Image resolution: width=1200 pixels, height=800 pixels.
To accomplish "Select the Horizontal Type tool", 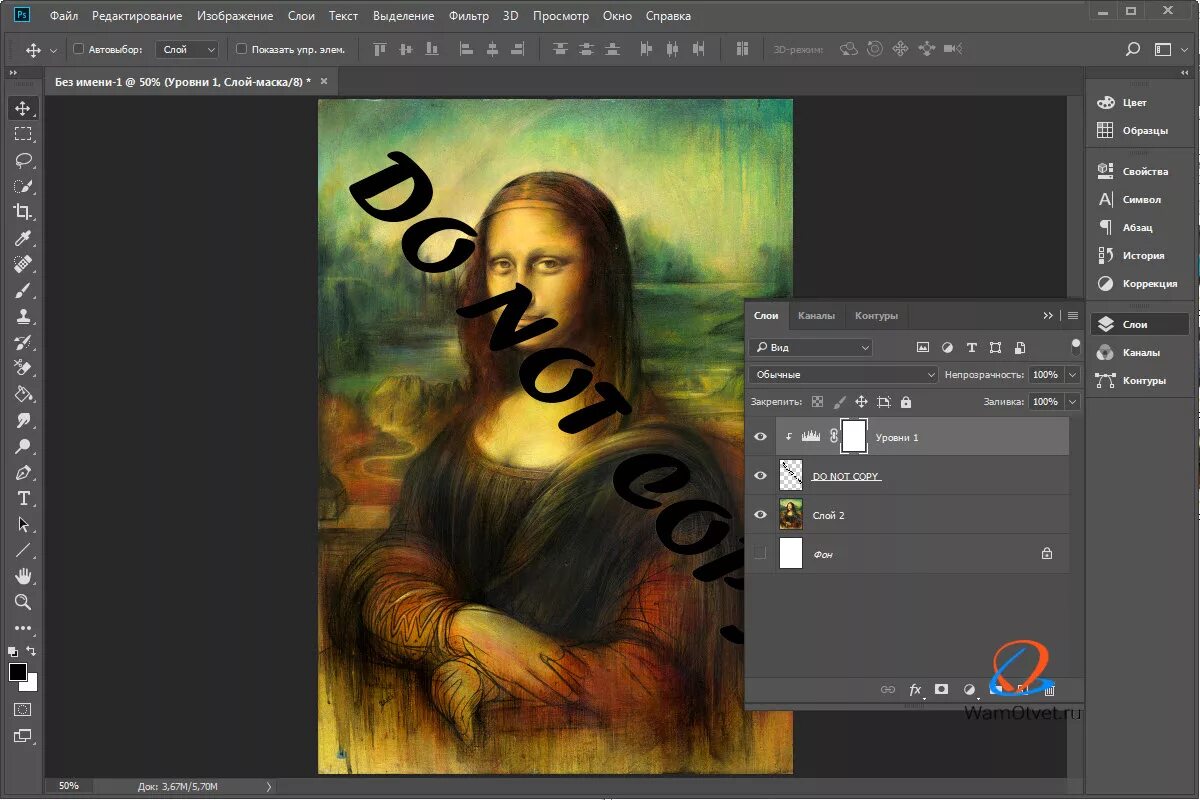I will click(22, 498).
